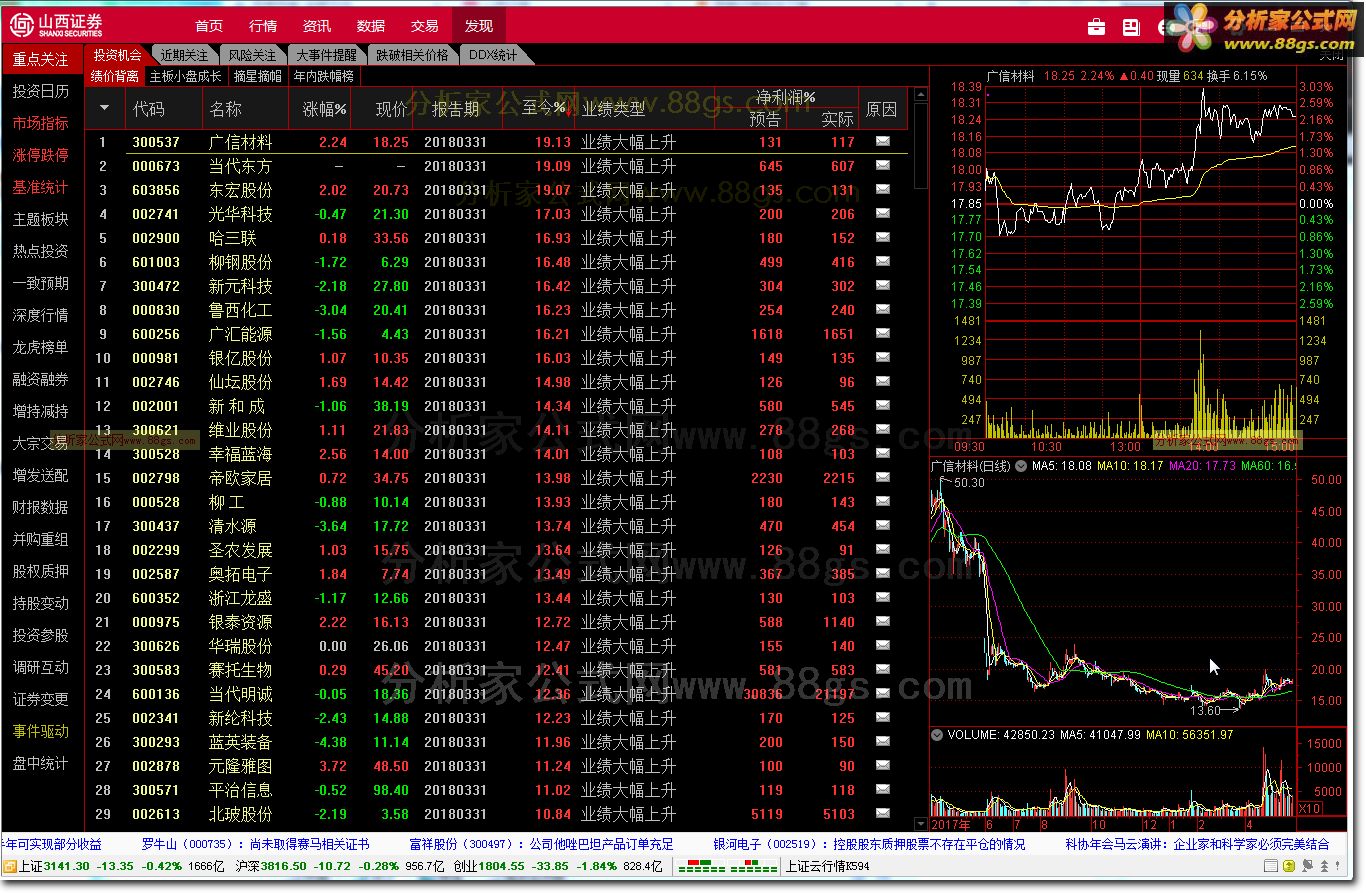Click the 山西证券 logo
Image resolution: width=1366 pixels, height=893 pixels.
[x=56, y=24]
